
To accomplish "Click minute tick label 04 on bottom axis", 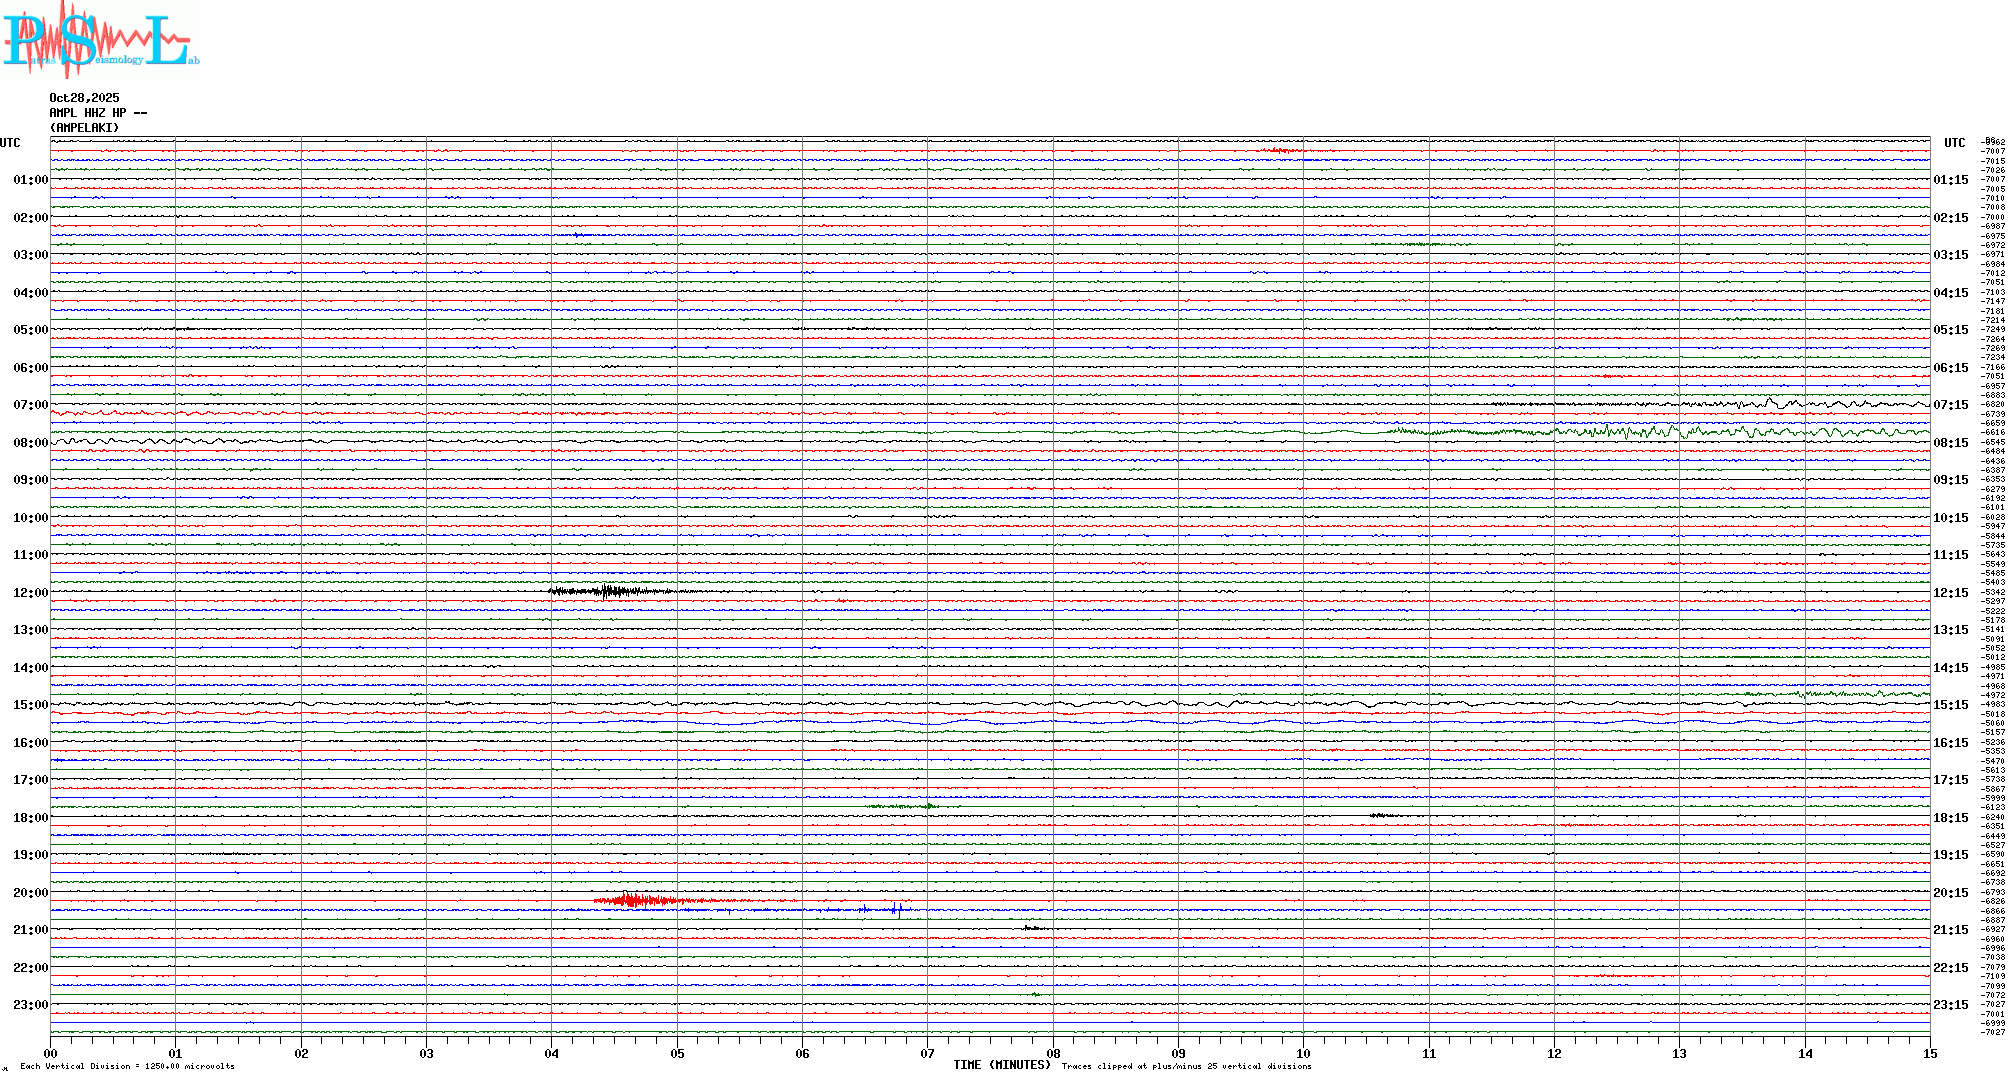I will point(551,1053).
